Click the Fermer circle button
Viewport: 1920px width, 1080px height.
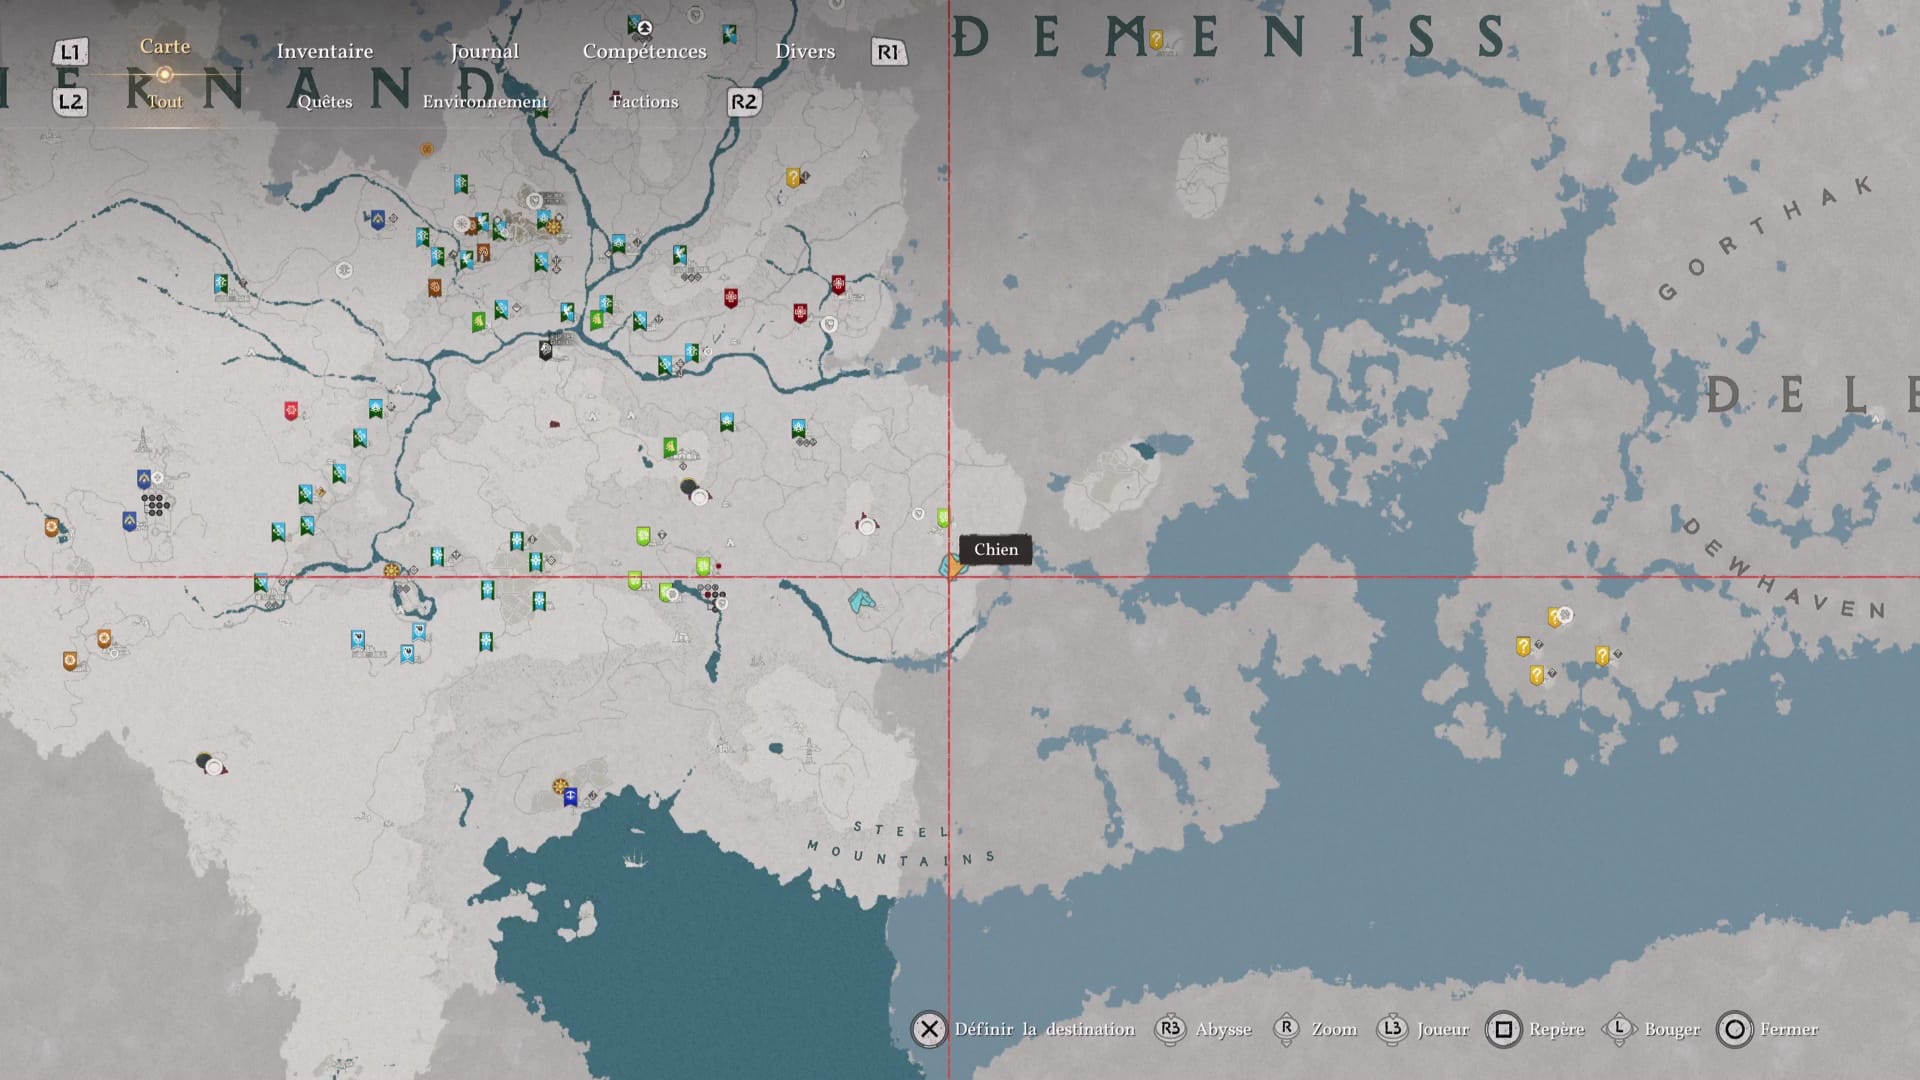coord(1734,1029)
